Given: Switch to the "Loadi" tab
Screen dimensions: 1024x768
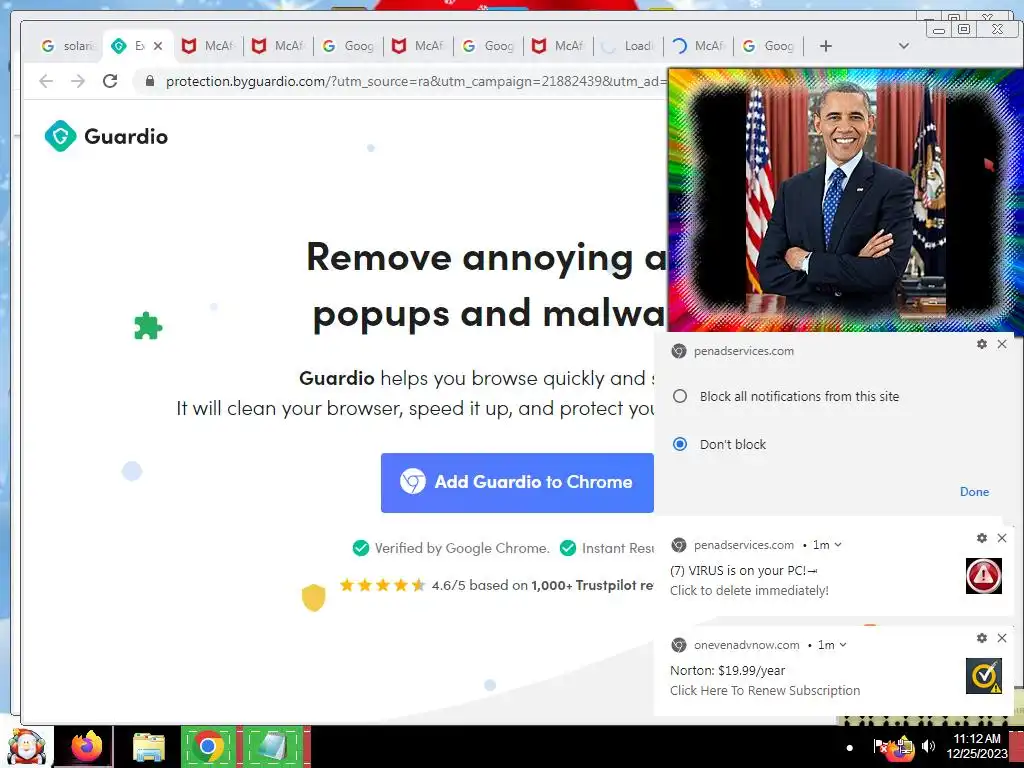Looking at the screenshot, I should pos(628,46).
